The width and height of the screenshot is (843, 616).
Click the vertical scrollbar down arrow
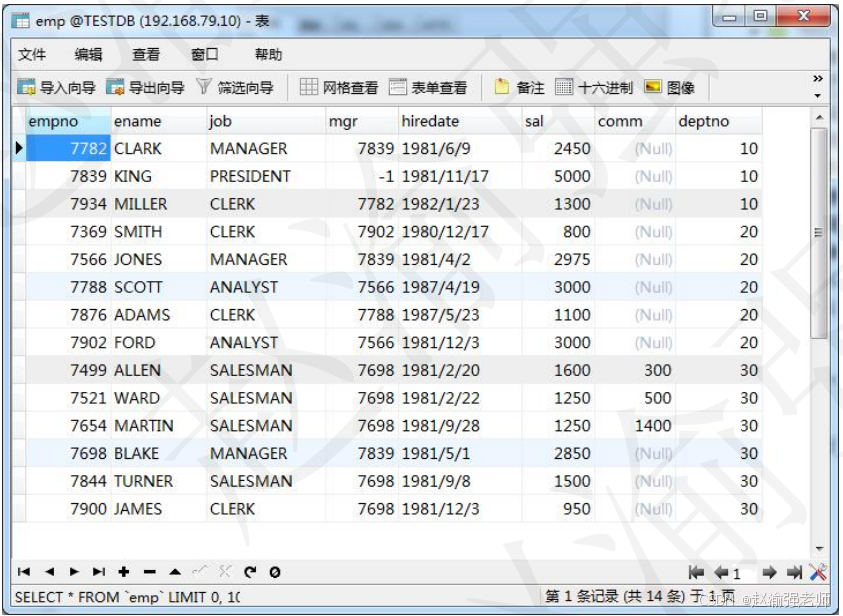(x=819, y=549)
